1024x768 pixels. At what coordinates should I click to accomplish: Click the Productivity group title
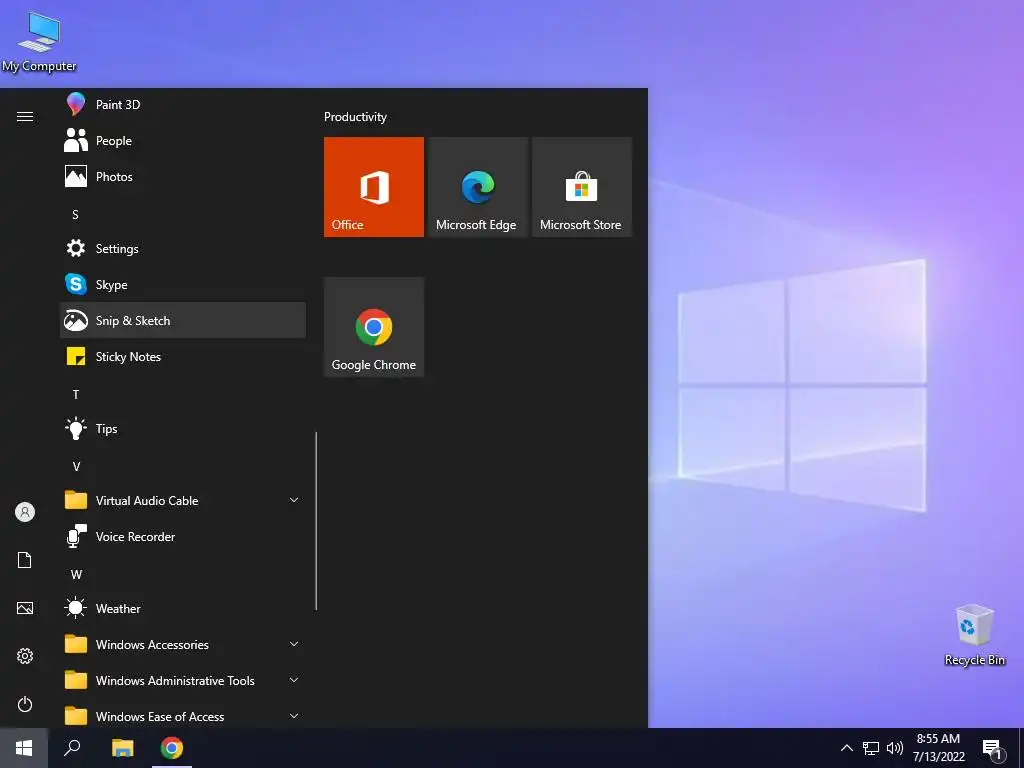355,117
